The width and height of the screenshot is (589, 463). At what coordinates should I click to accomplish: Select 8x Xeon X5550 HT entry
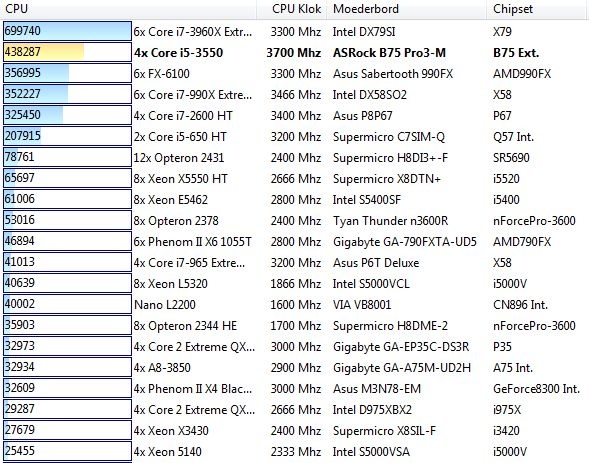point(181,179)
